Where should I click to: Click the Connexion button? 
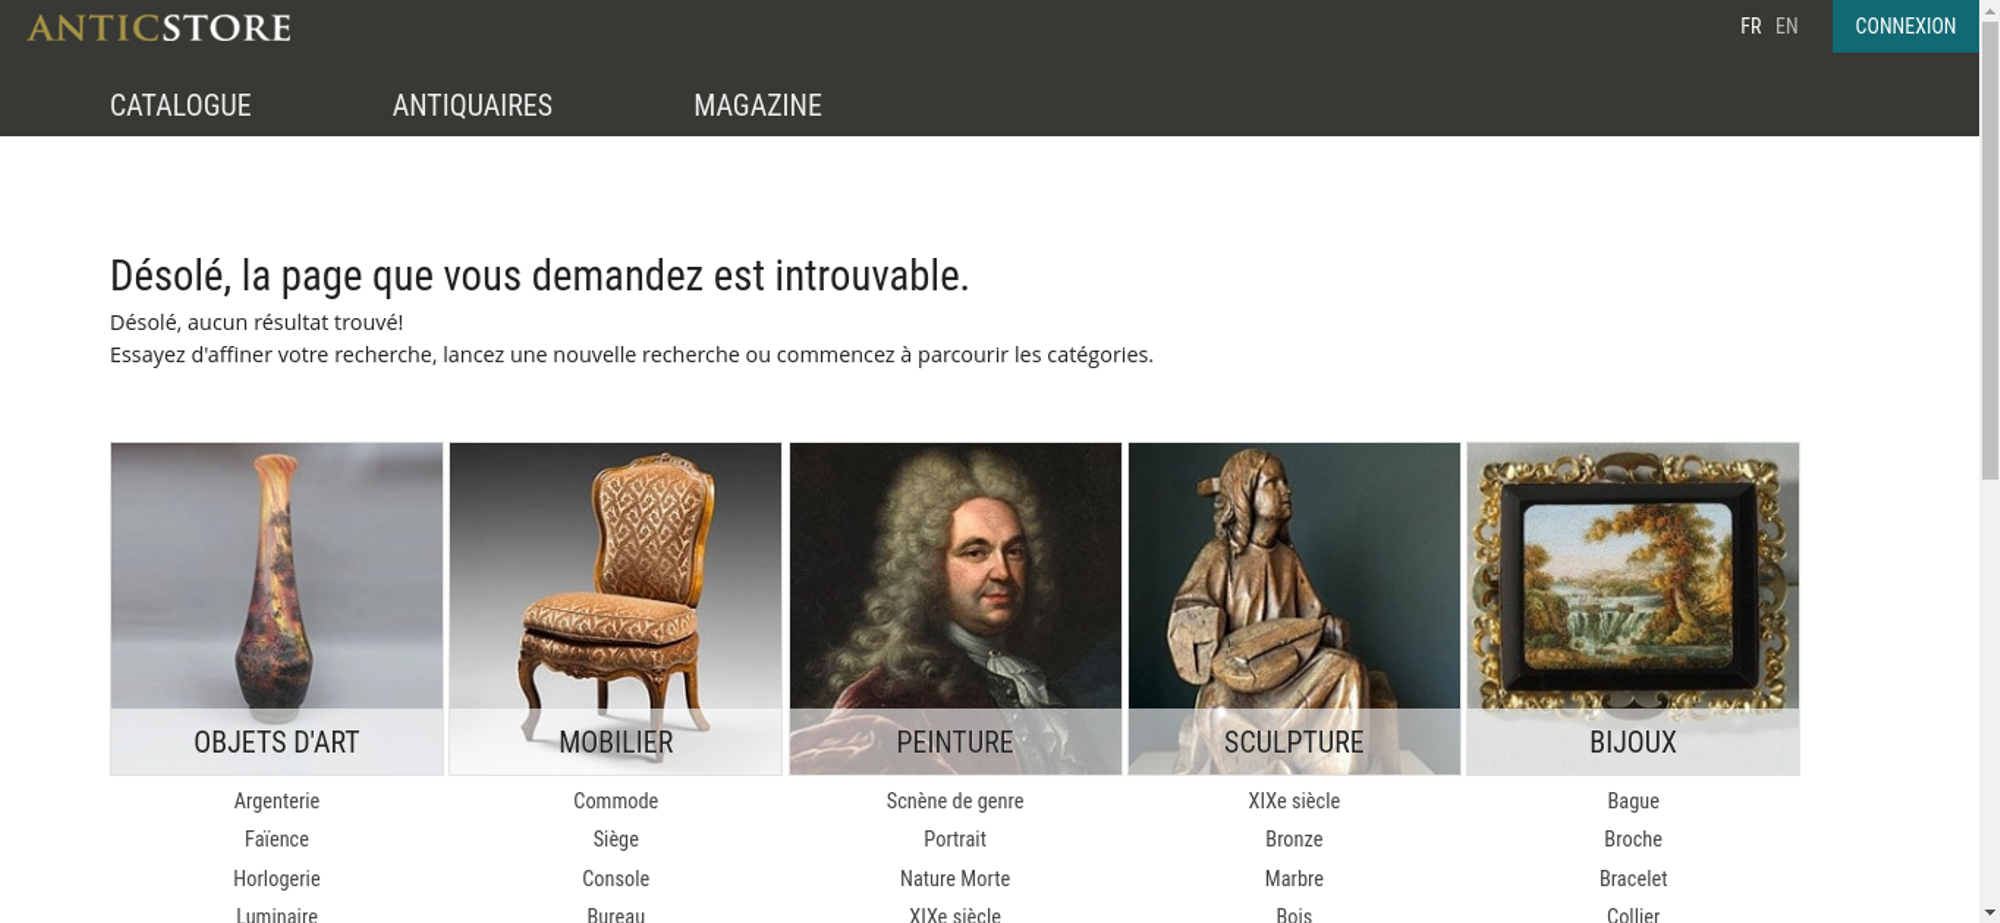click(x=1905, y=26)
